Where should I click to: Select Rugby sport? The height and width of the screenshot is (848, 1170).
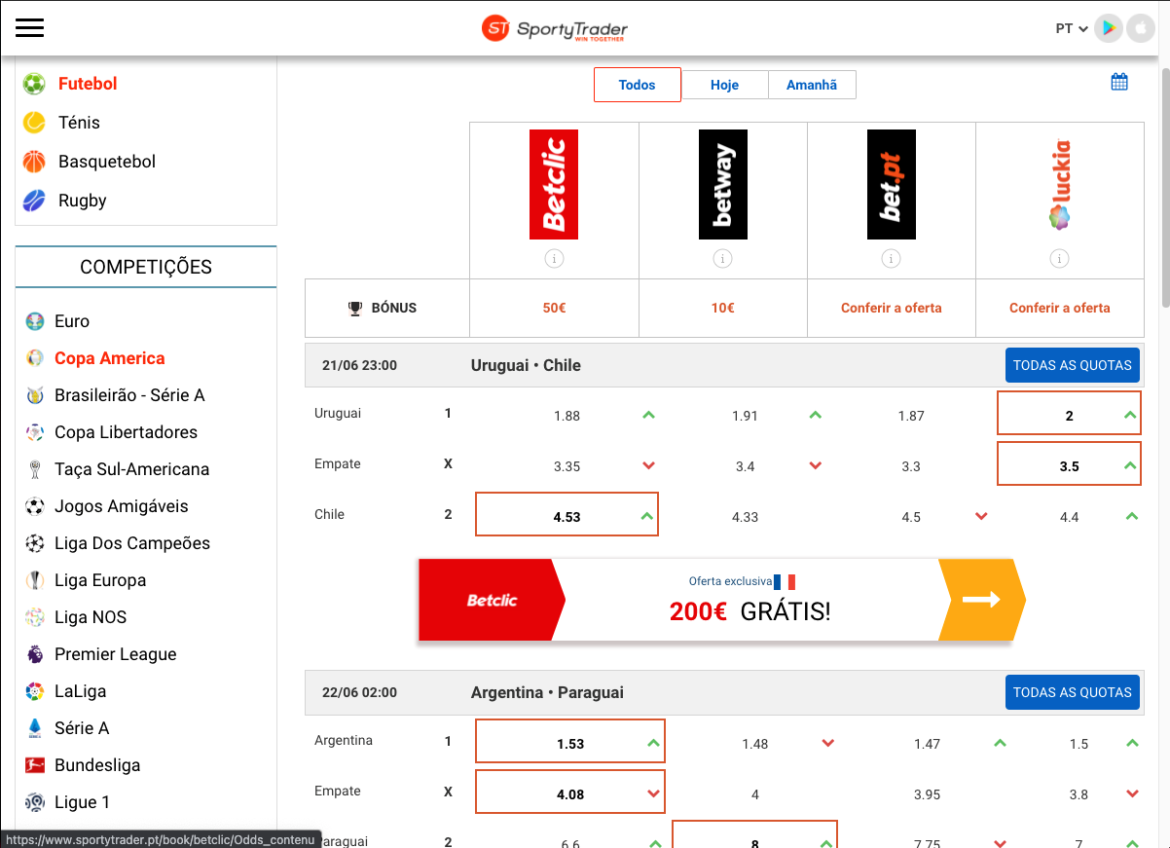[82, 200]
